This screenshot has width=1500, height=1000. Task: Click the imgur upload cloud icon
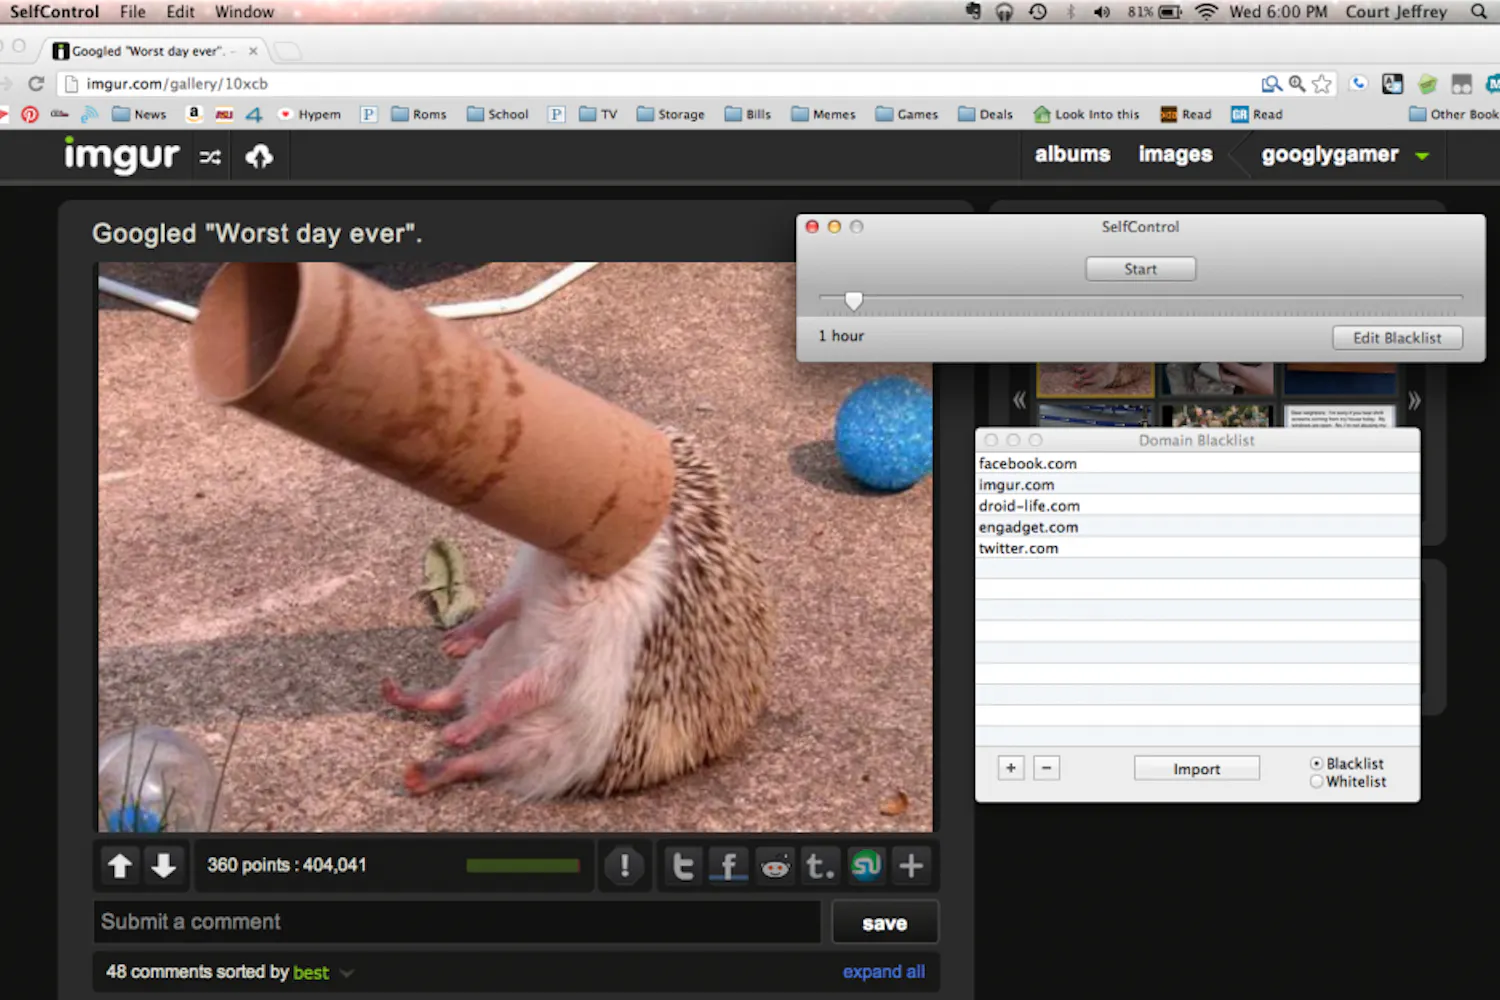(x=259, y=157)
